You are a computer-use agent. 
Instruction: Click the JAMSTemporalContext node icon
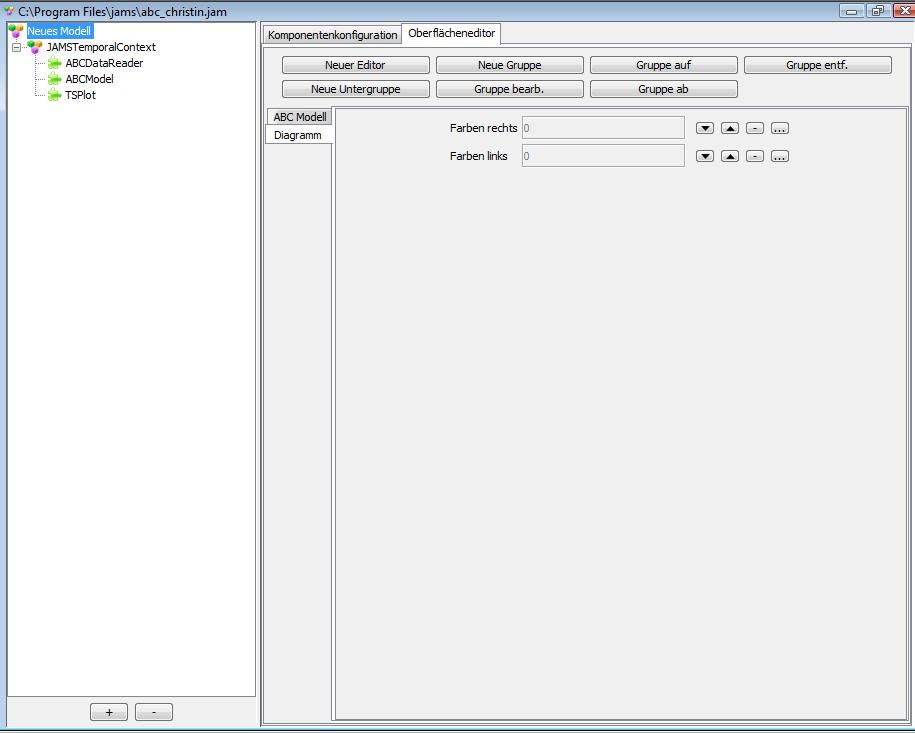click(36, 47)
